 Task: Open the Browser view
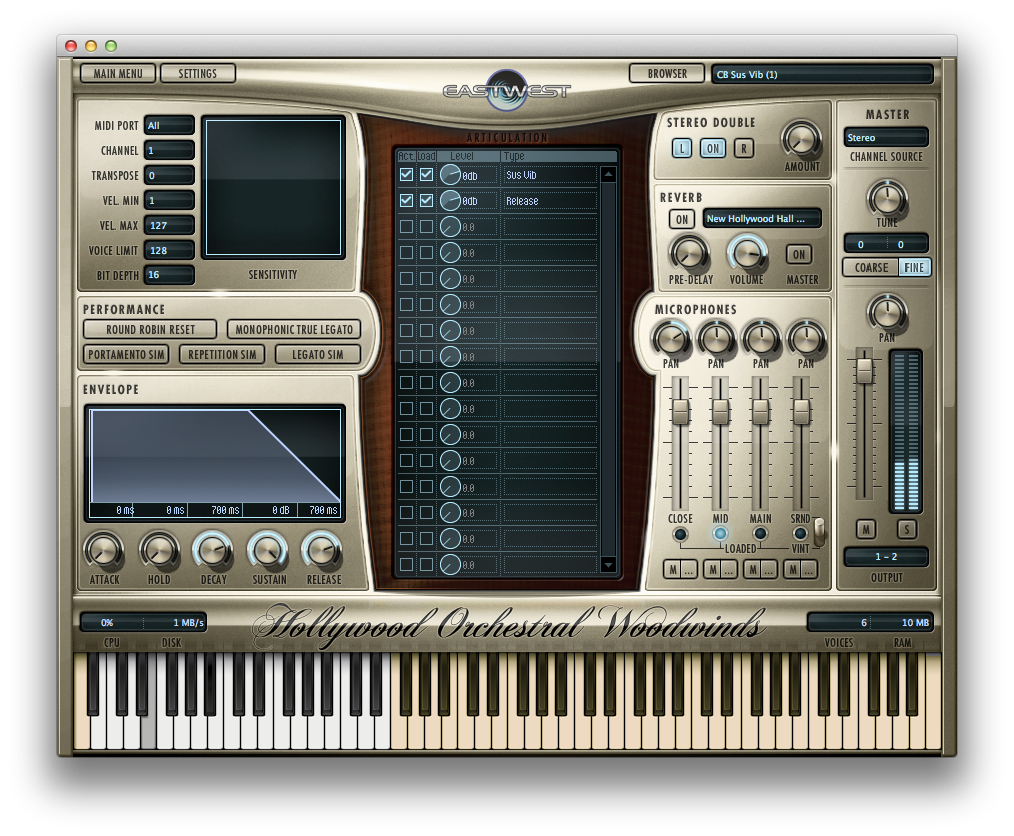(x=667, y=74)
